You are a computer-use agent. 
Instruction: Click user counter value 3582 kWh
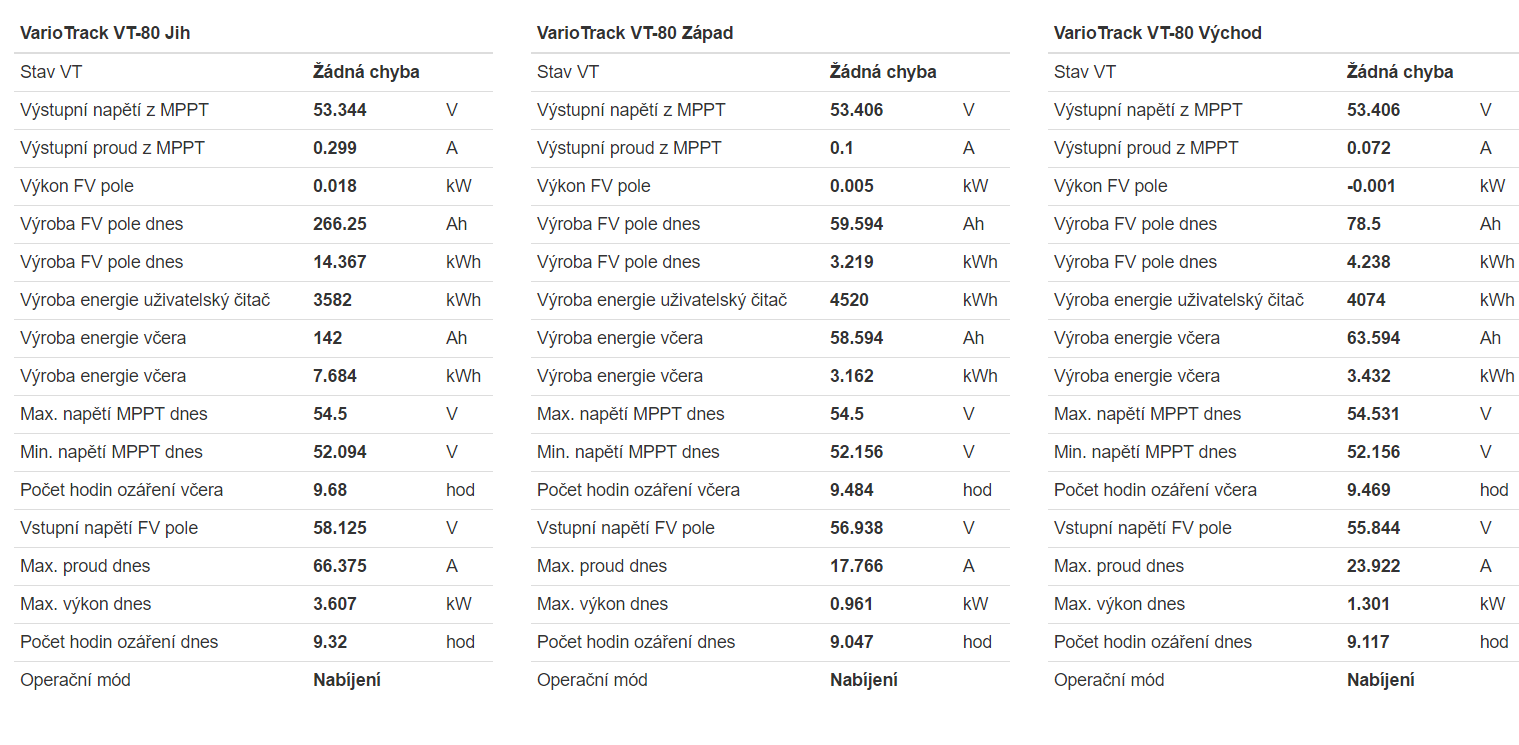pyautogui.click(x=332, y=300)
